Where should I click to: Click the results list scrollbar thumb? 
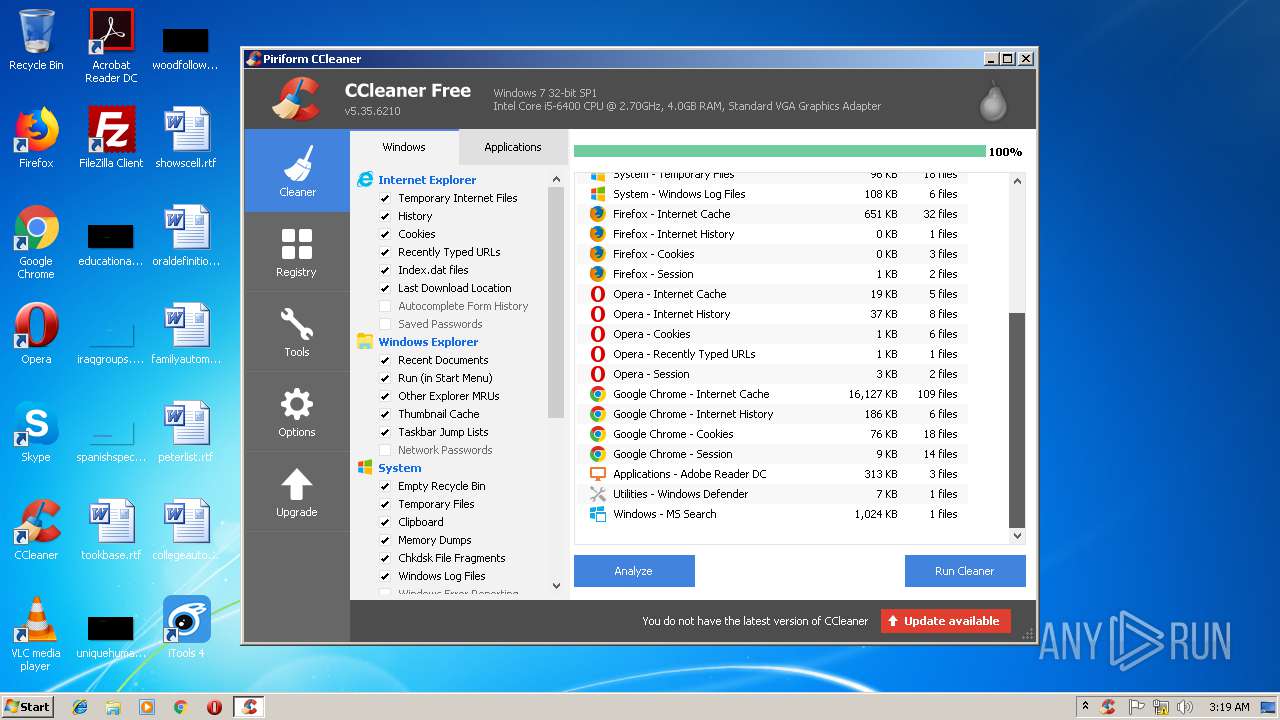(x=1018, y=420)
